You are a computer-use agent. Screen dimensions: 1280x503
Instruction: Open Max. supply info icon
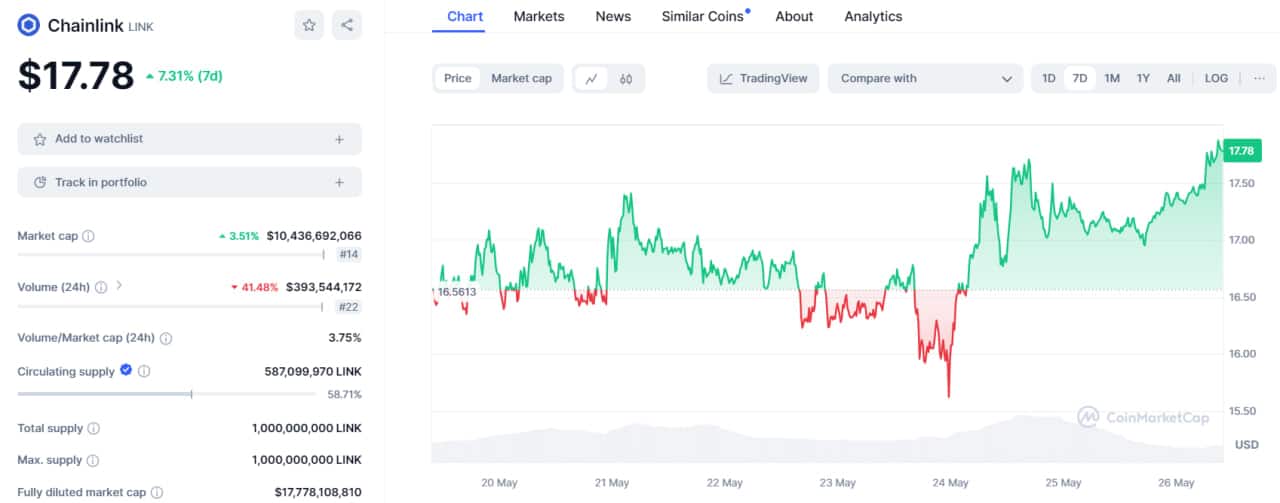click(92, 461)
